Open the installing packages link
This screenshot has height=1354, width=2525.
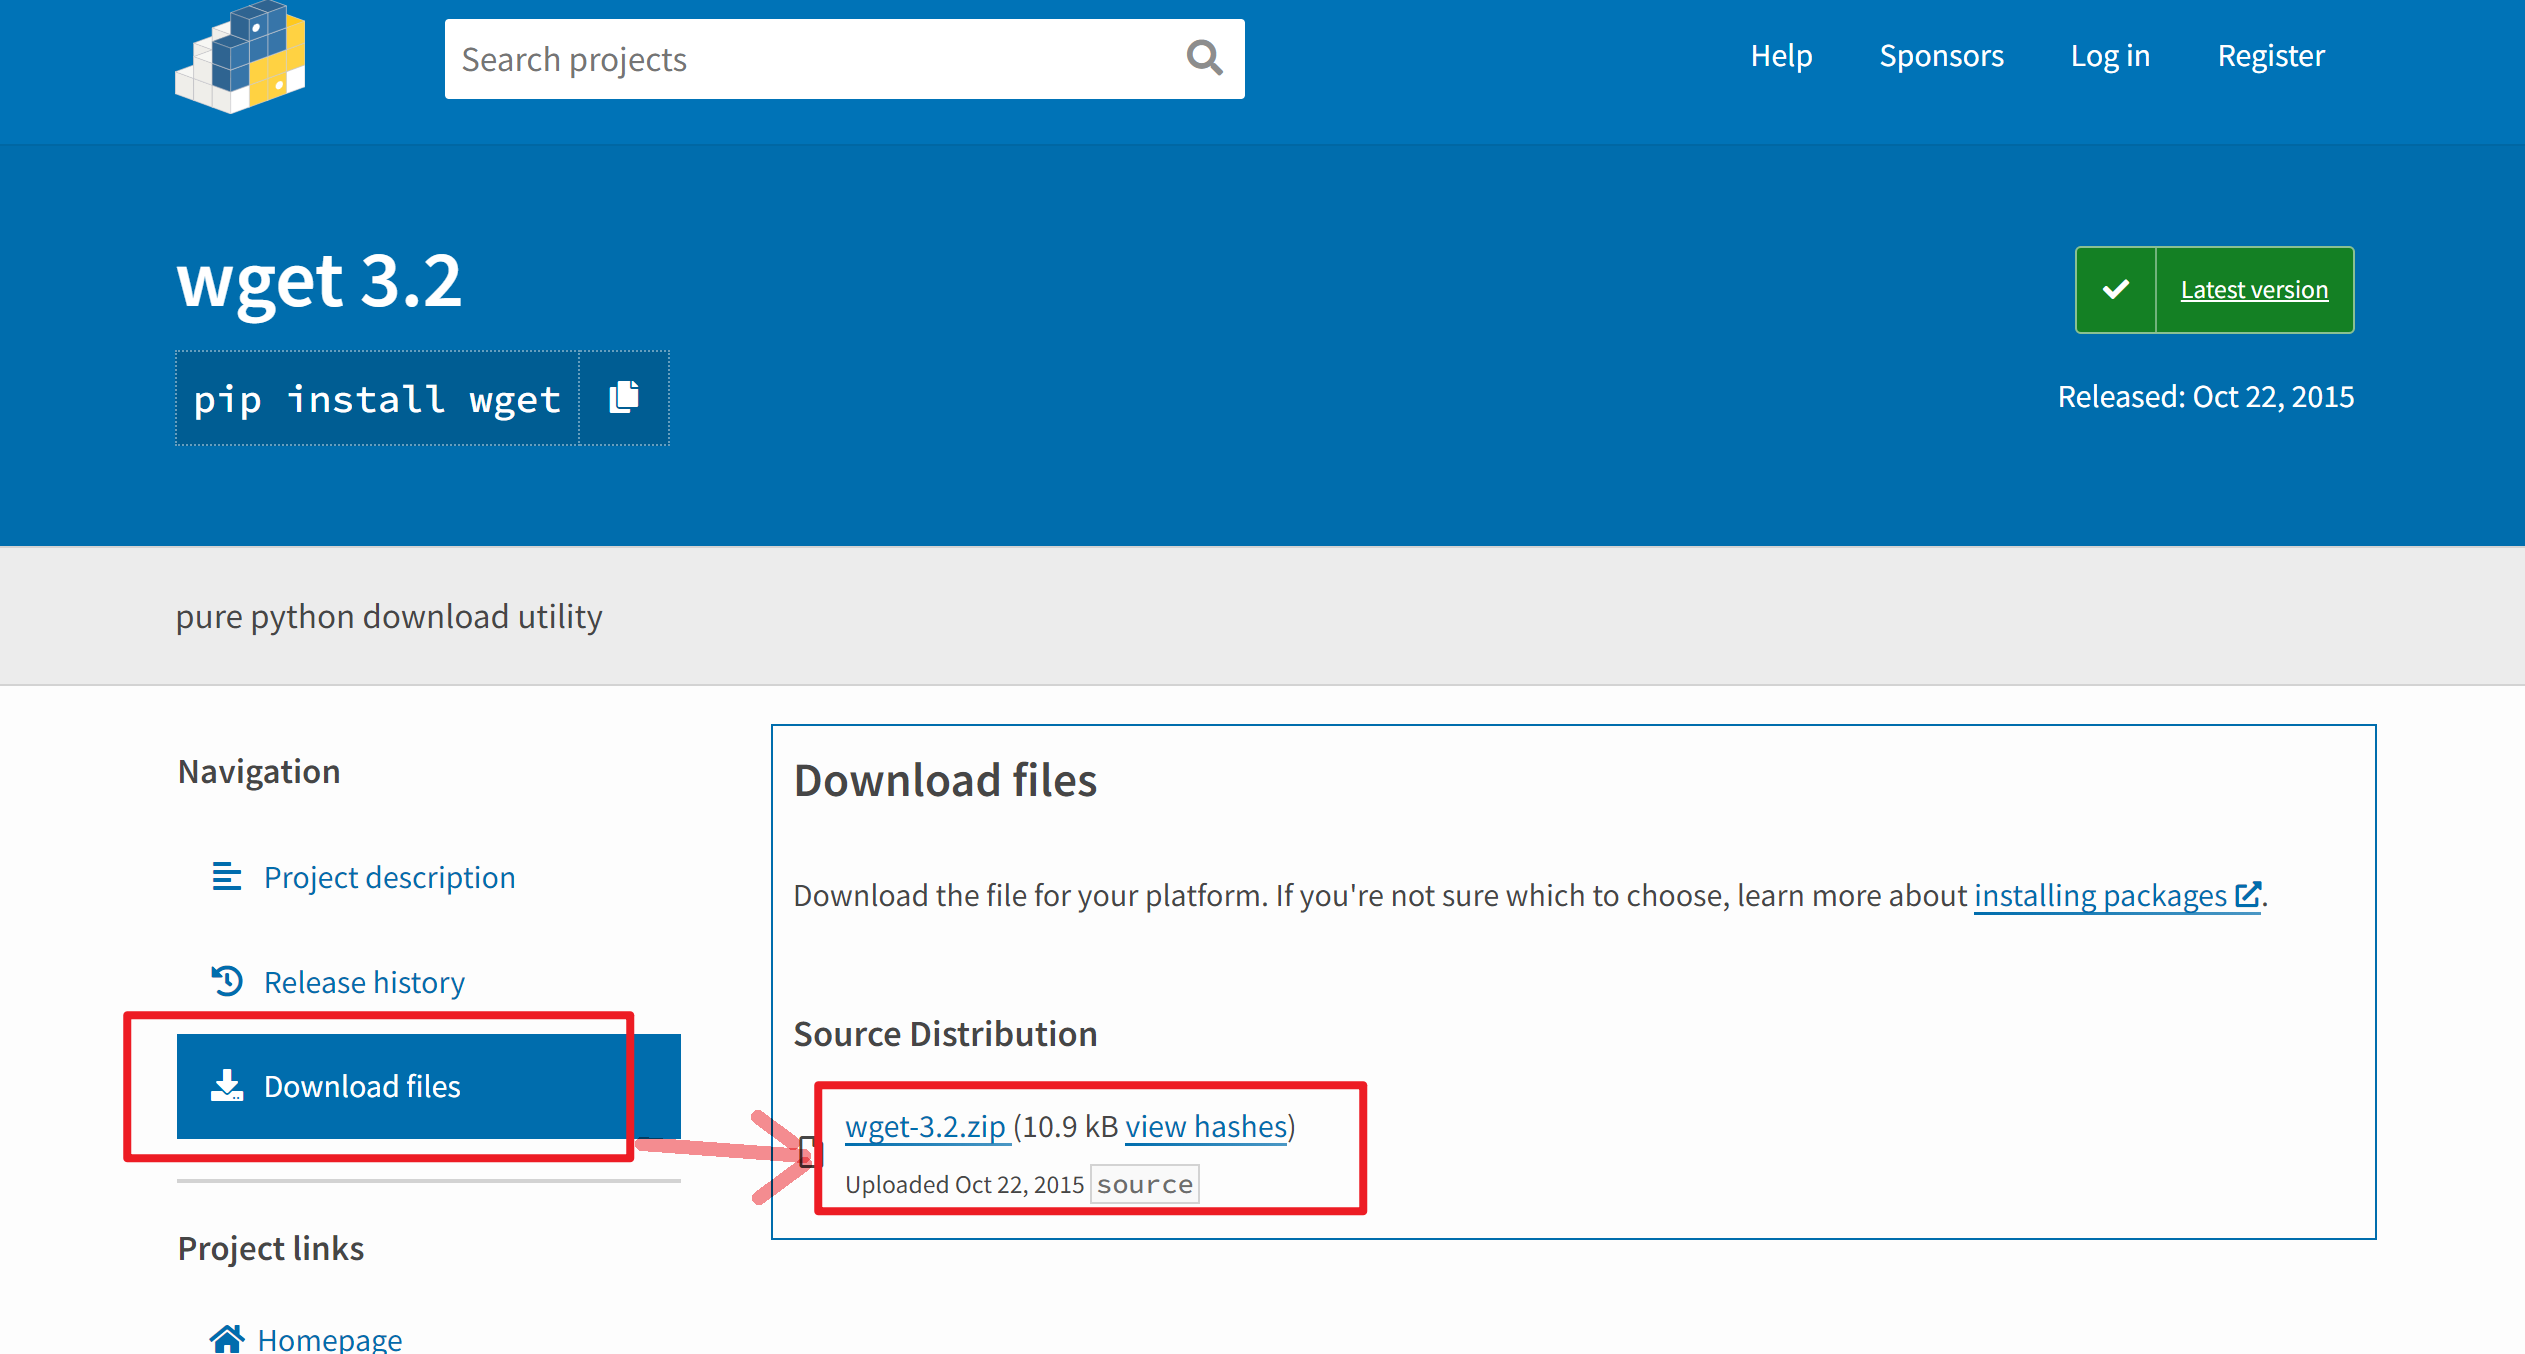click(x=2100, y=895)
